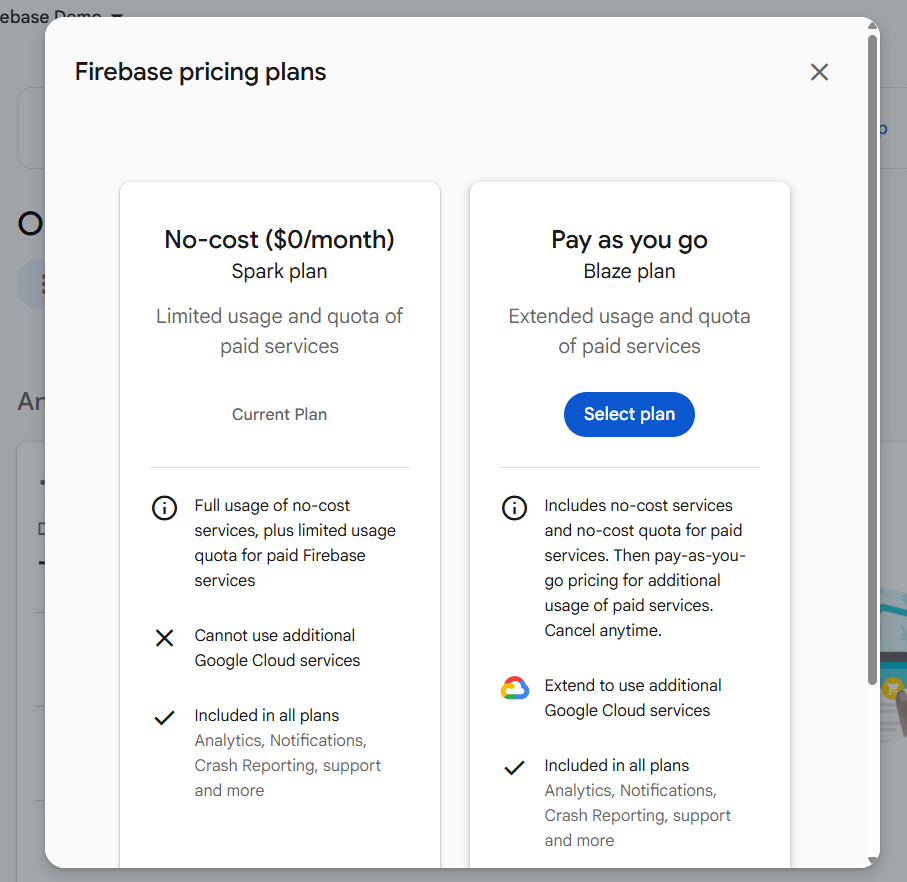Click the No-cost ($0/month) heading

279,240
